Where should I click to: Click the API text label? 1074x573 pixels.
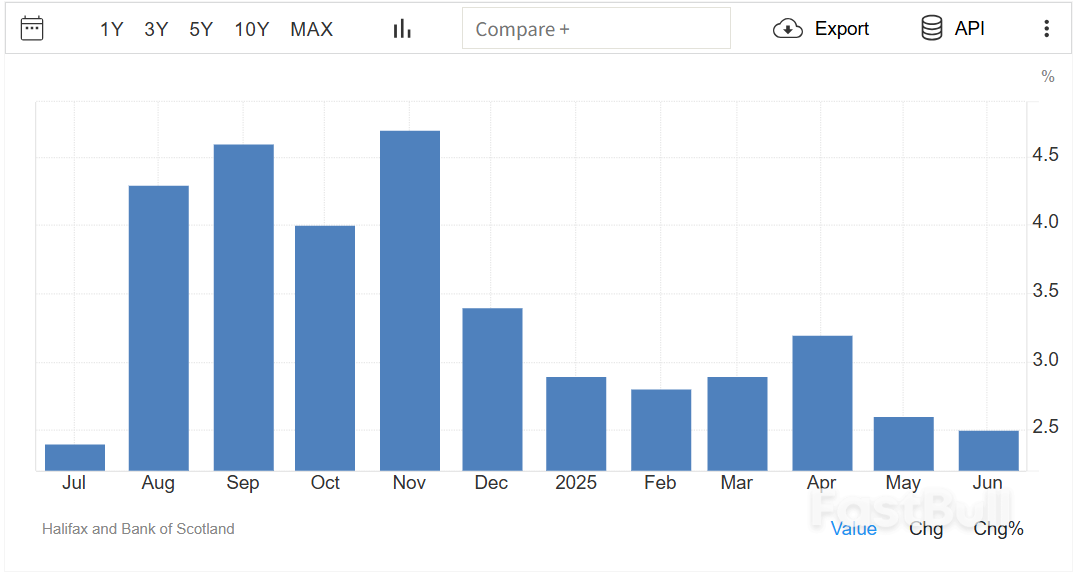[969, 29]
